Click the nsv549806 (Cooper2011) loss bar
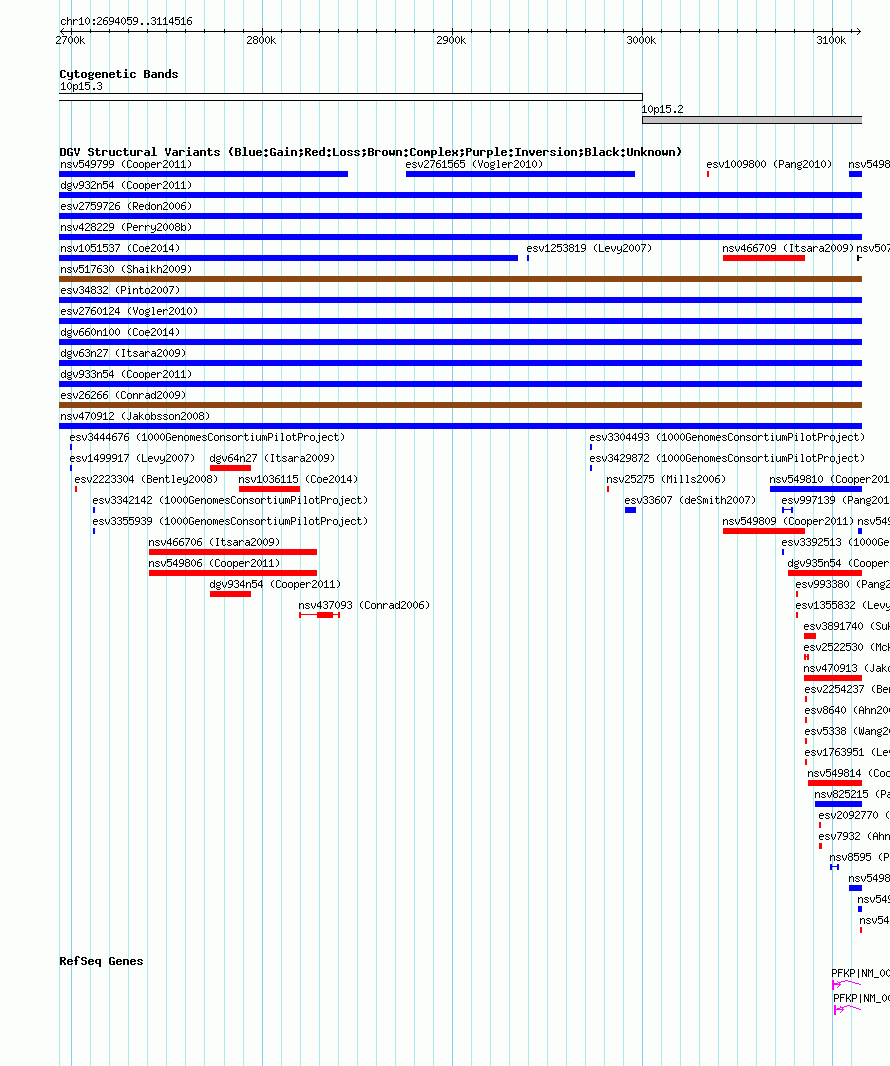Screen dimensions: 890x1066 233,573
